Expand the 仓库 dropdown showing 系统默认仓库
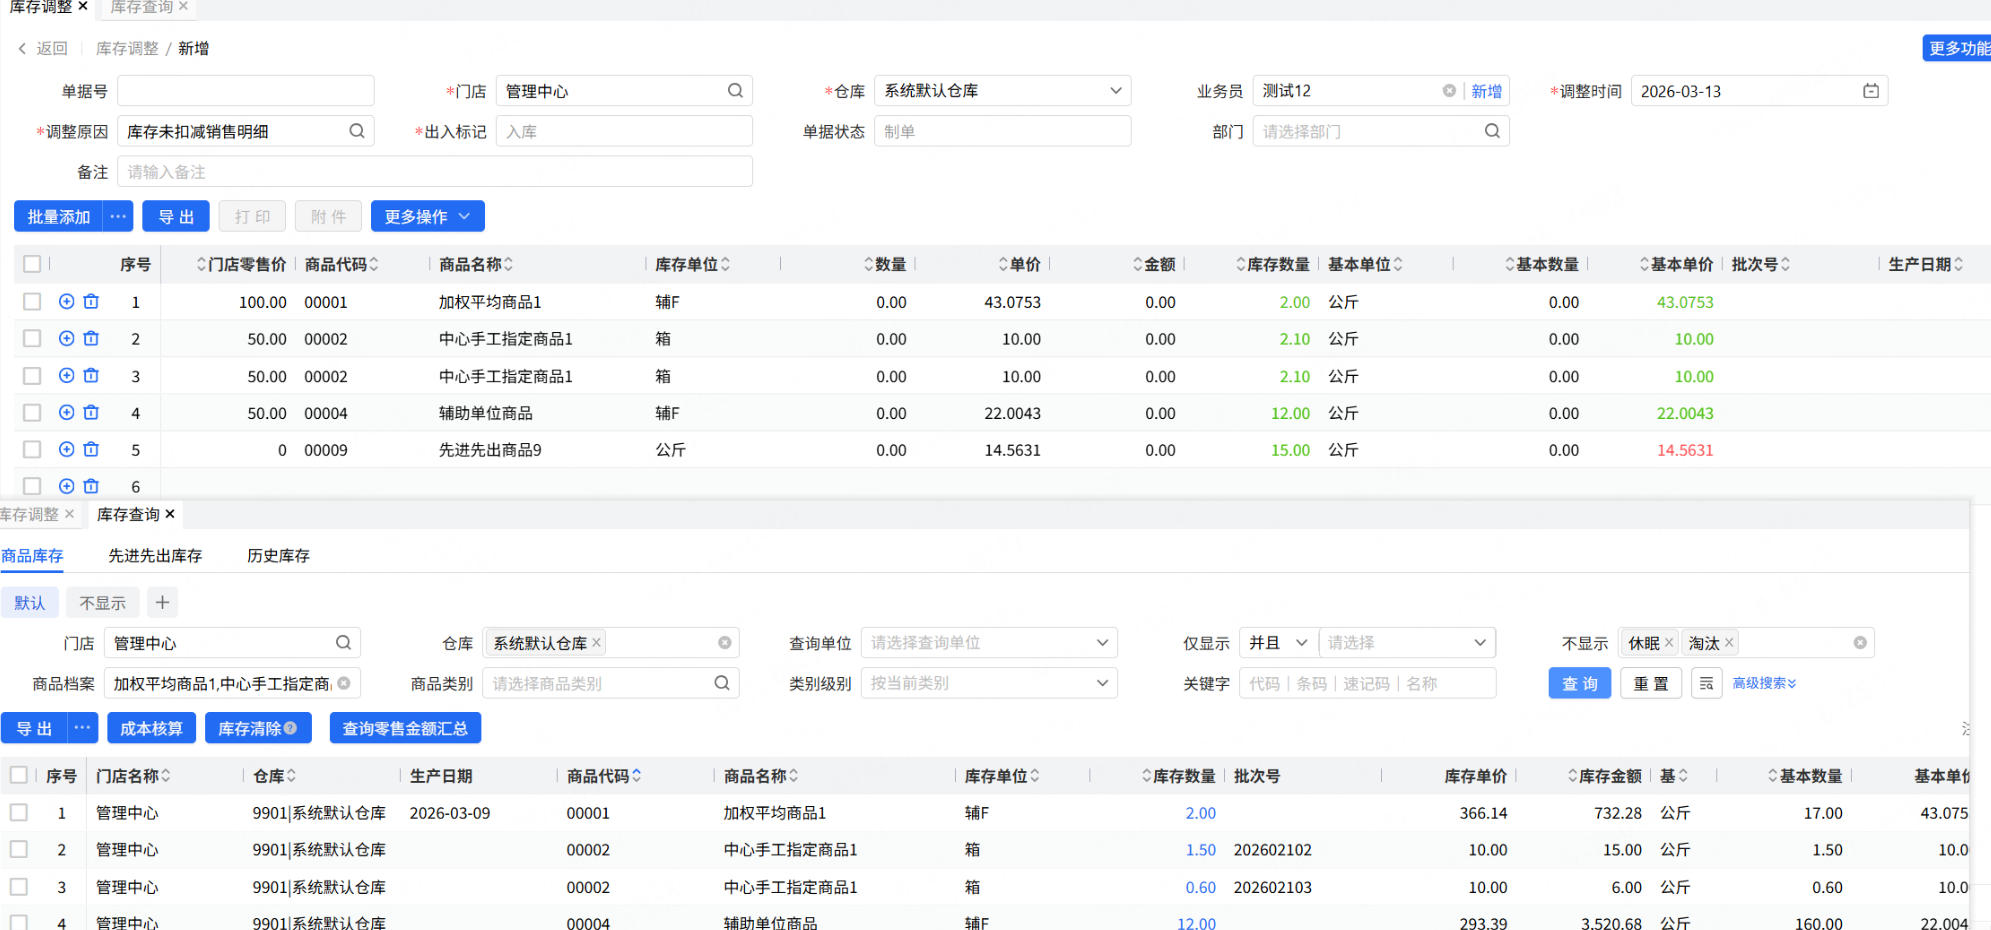The image size is (1991, 930). pos(1115,91)
